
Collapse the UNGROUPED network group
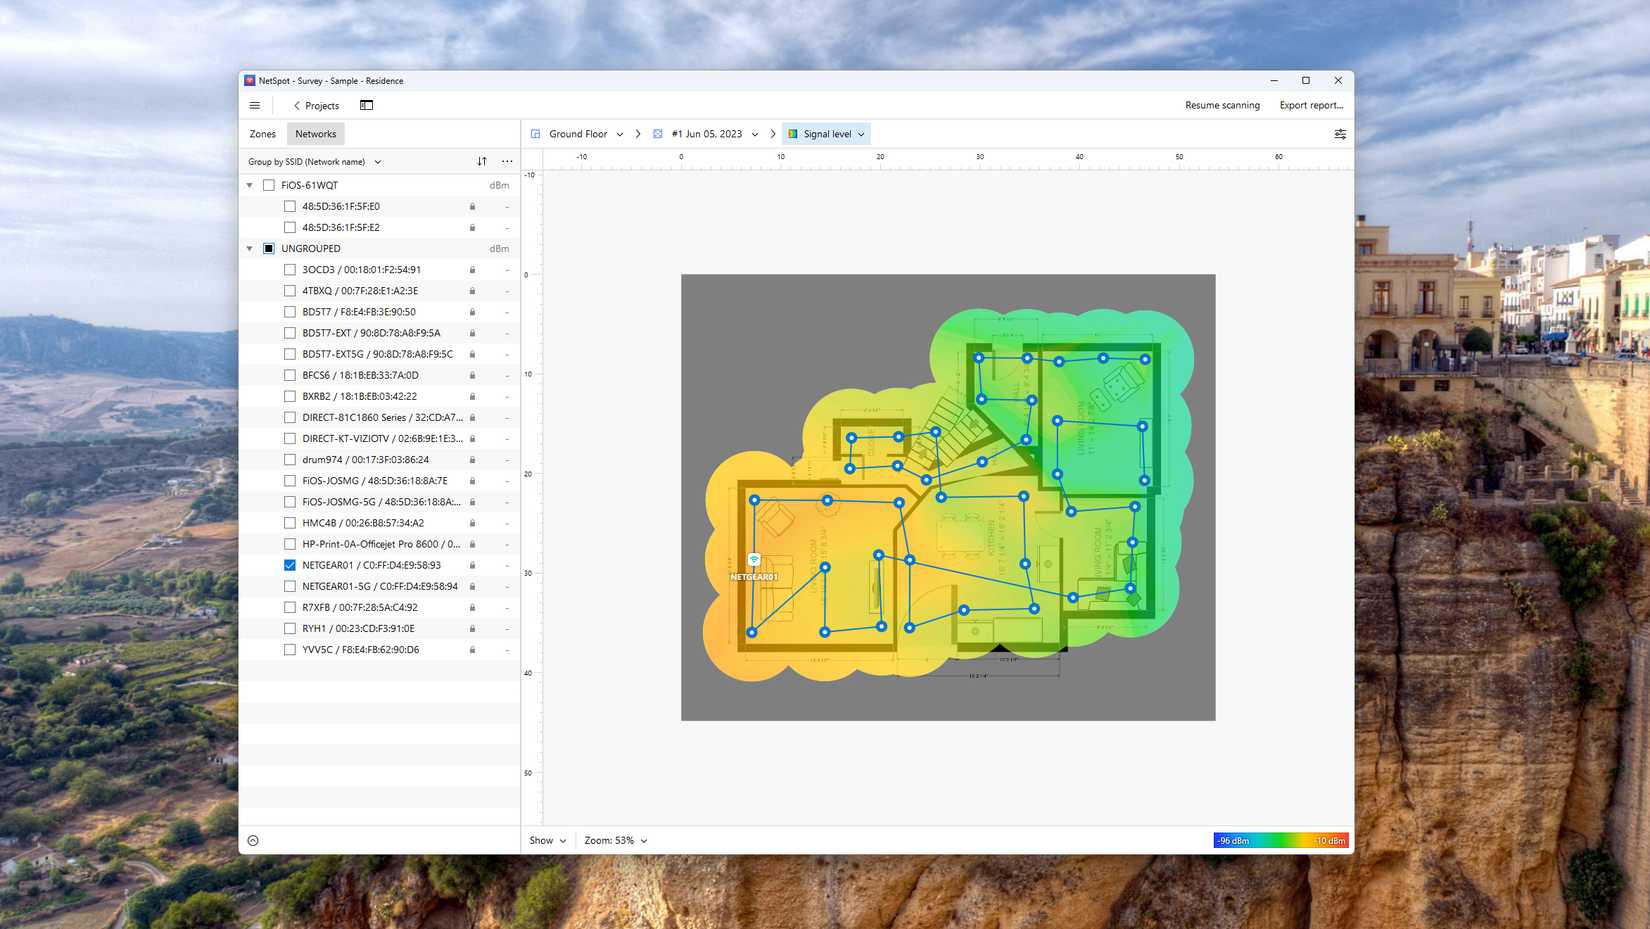click(250, 249)
